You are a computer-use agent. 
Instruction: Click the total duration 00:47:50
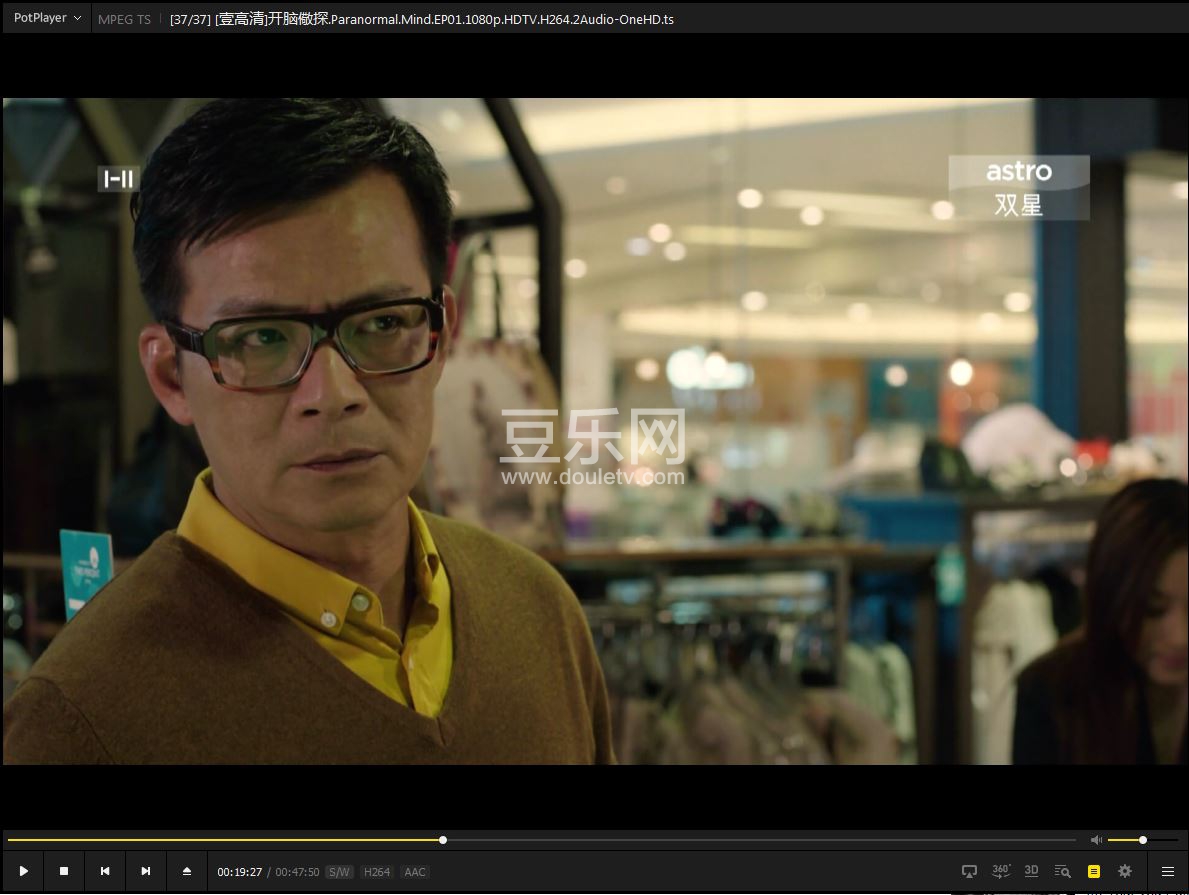click(297, 872)
